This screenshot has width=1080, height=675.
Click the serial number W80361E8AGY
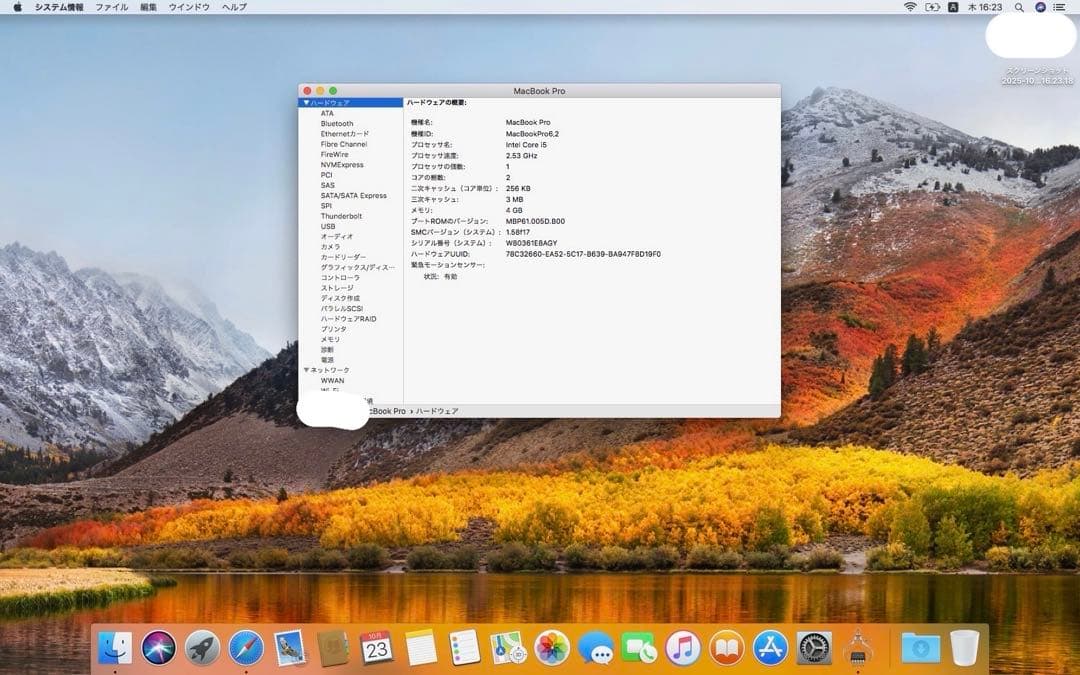531,243
